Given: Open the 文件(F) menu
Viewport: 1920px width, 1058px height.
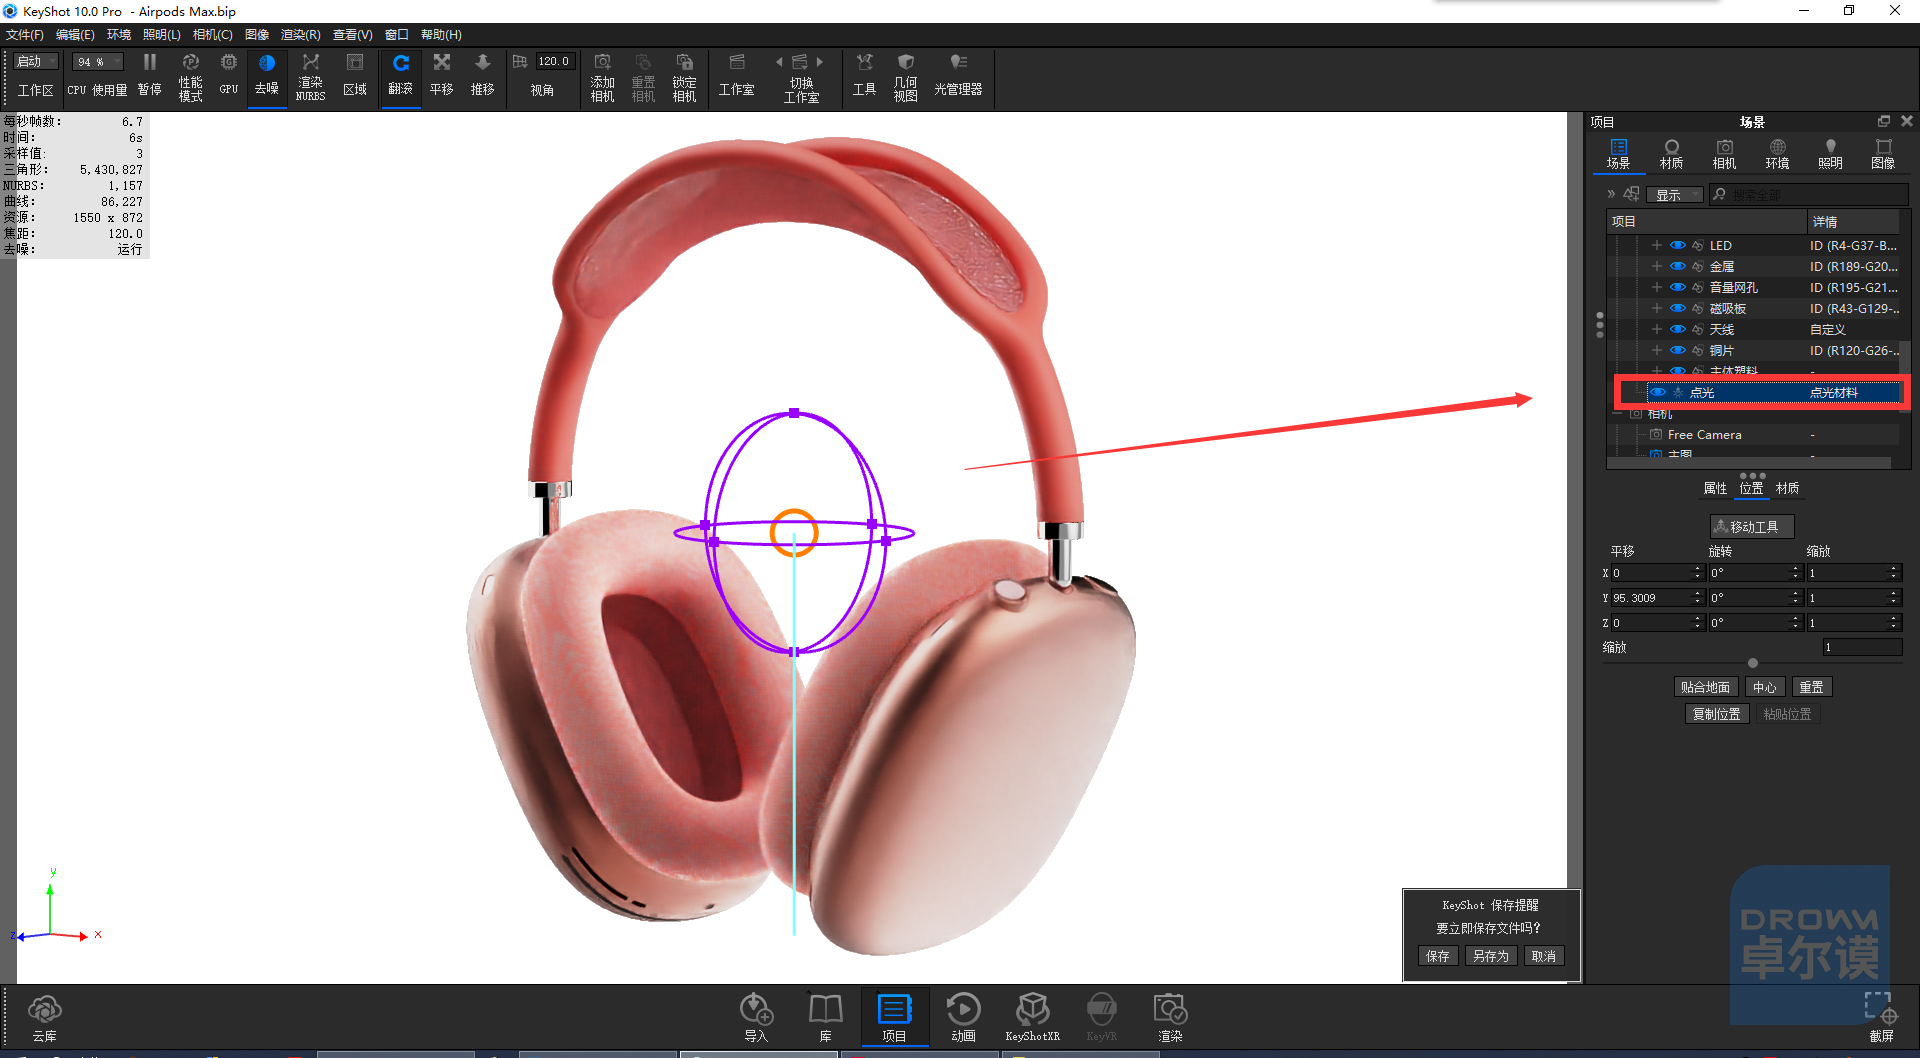Looking at the screenshot, I should pyautogui.click(x=25, y=35).
